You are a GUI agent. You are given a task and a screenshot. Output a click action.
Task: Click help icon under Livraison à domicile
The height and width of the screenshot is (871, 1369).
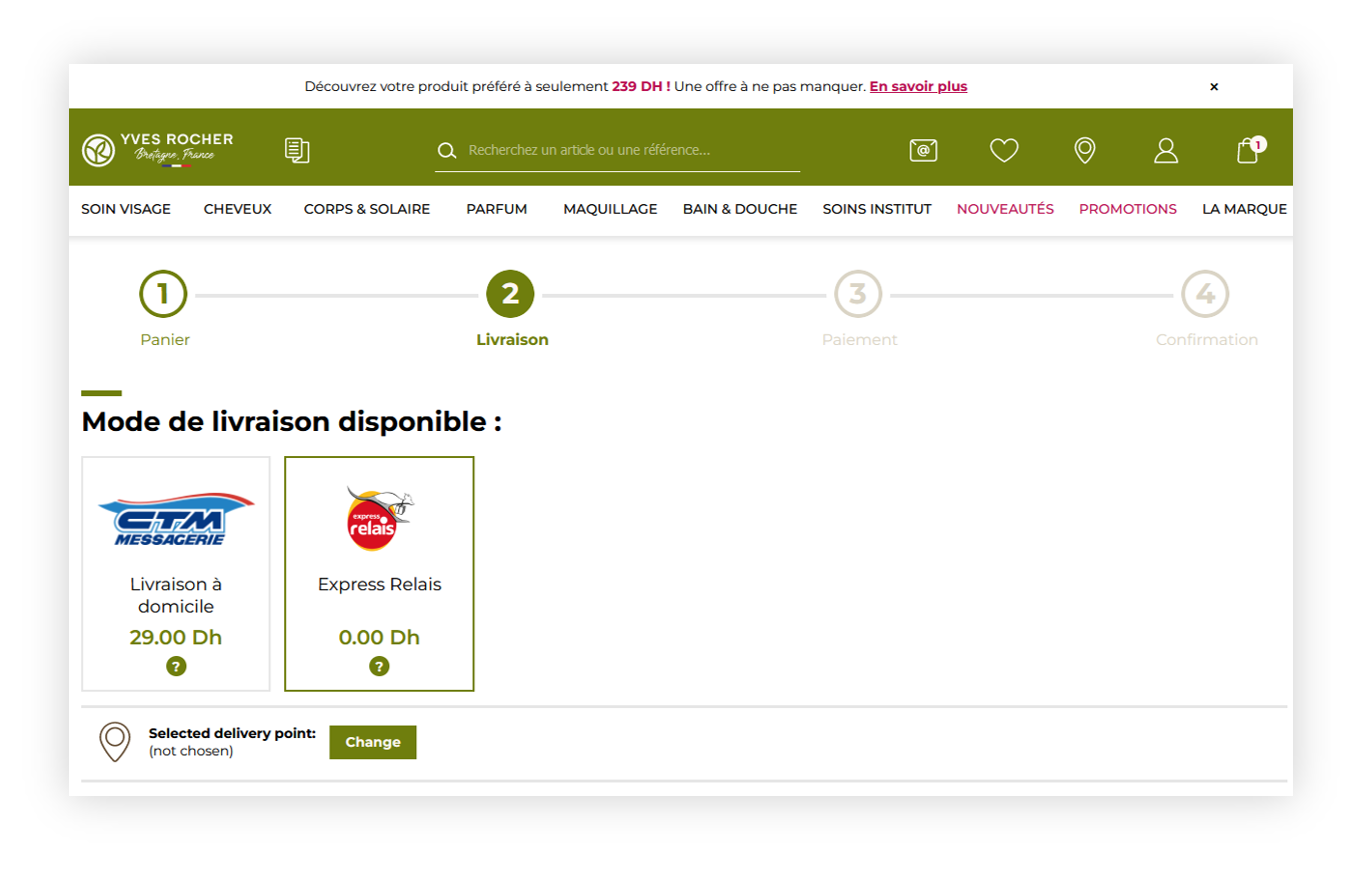(176, 666)
